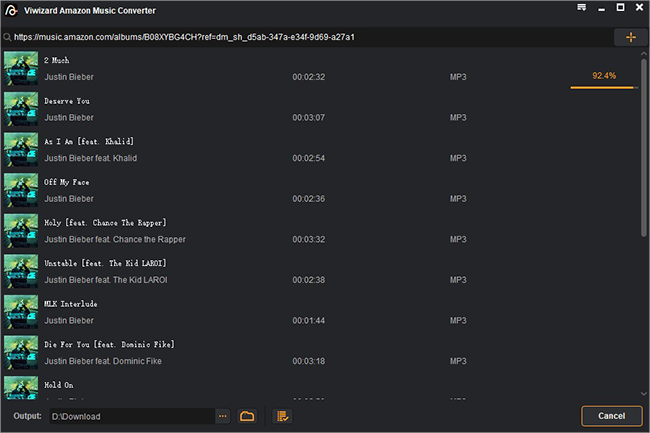Click the scrollbar up arrow
Screen dimensions: 650x433
tap(644, 54)
